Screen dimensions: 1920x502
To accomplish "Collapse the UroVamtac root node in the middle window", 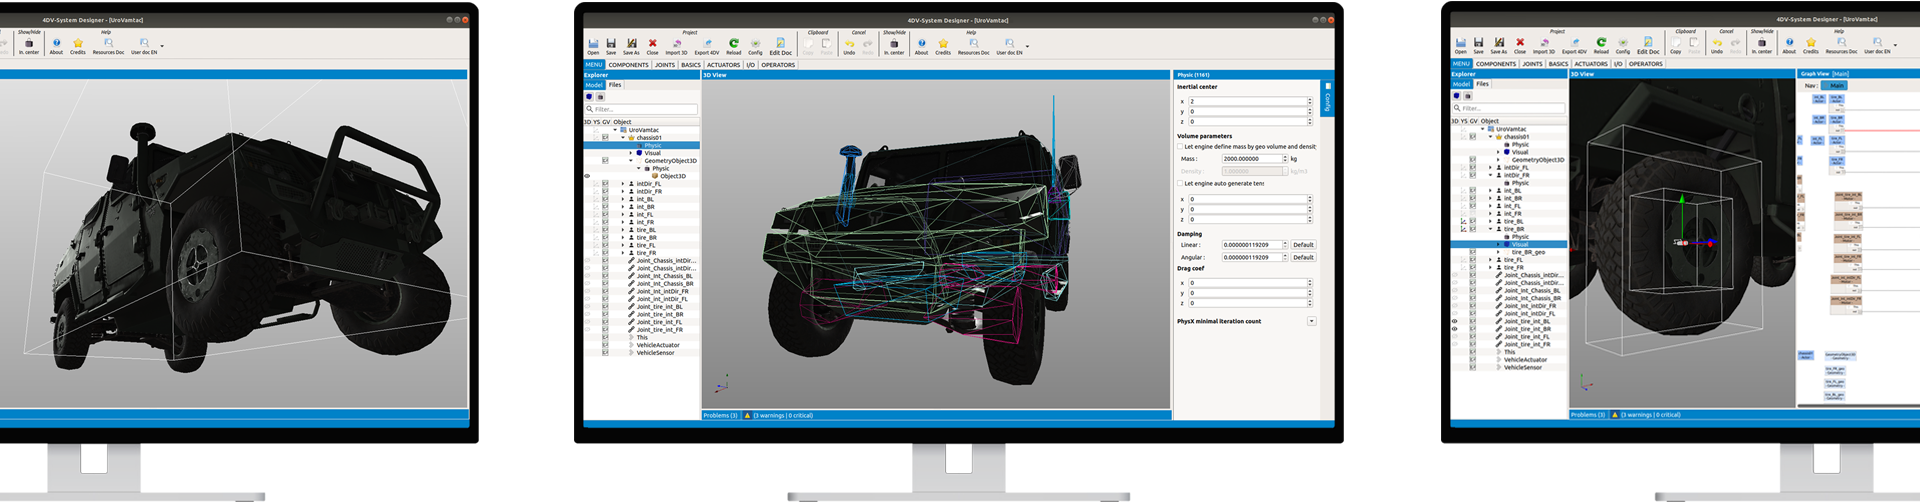I will (x=615, y=130).
